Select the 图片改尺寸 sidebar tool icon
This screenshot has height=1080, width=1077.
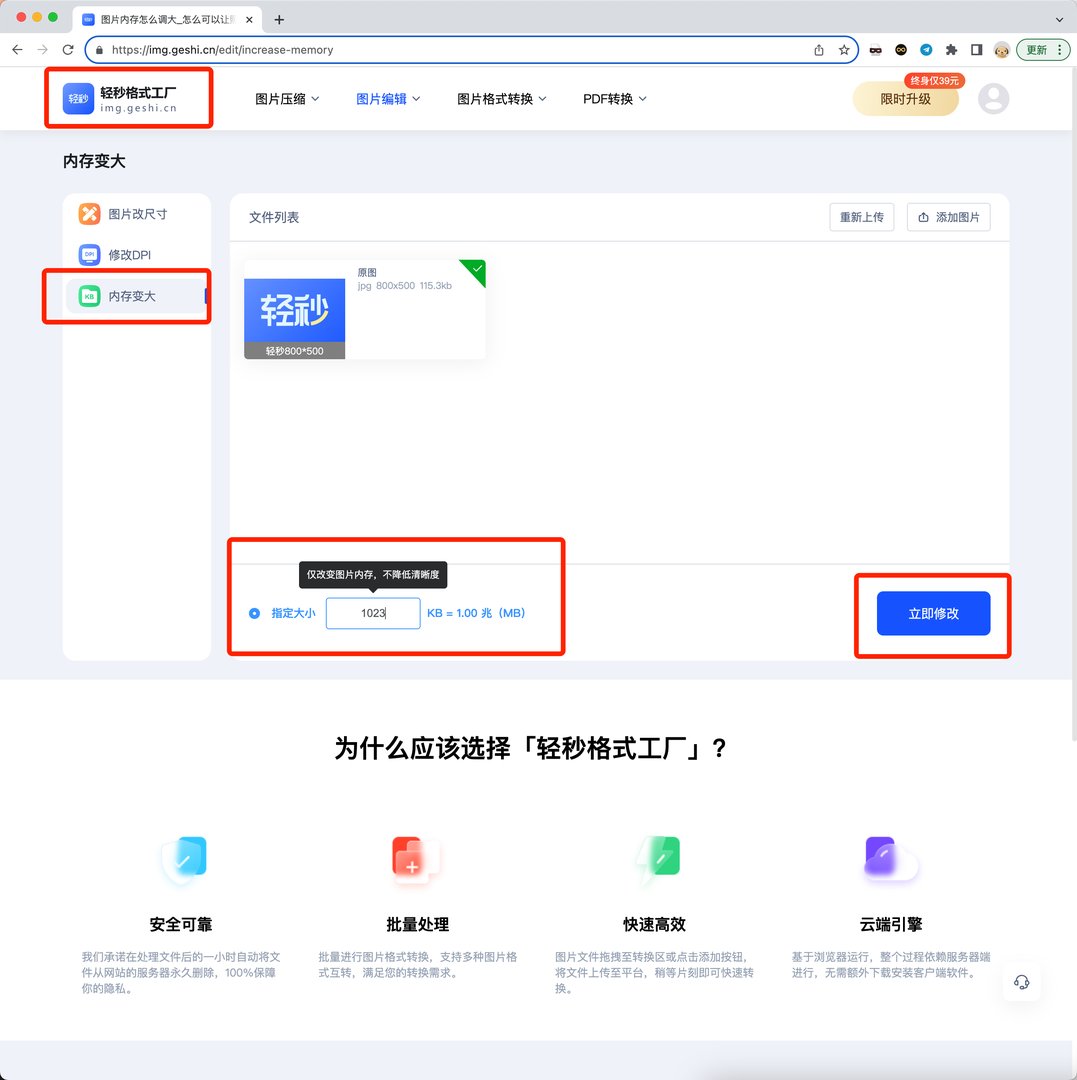pyautogui.click(x=88, y=213)
